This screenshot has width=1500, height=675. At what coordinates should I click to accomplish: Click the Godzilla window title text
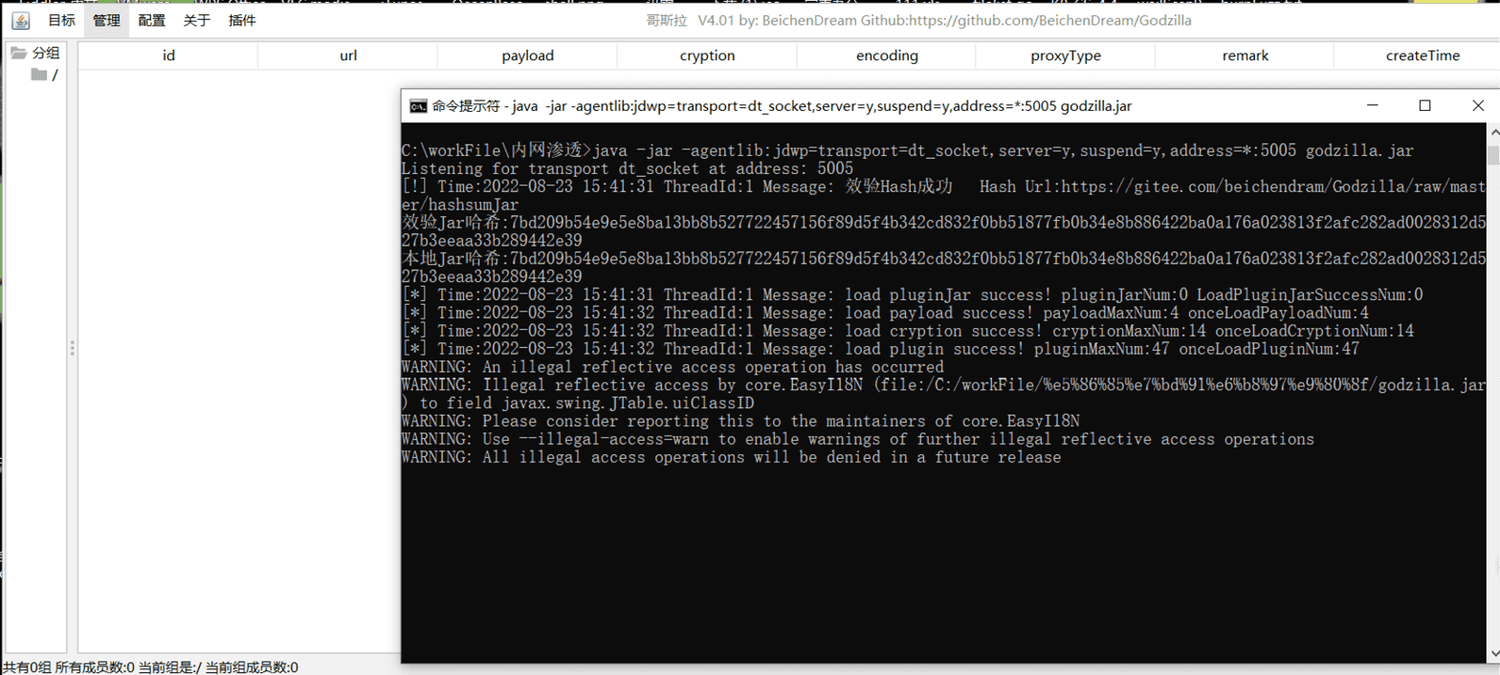919,20
